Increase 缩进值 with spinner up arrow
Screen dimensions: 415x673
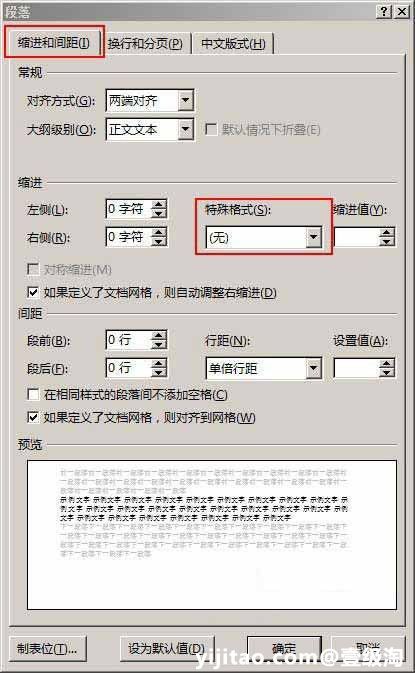point(387,233)
